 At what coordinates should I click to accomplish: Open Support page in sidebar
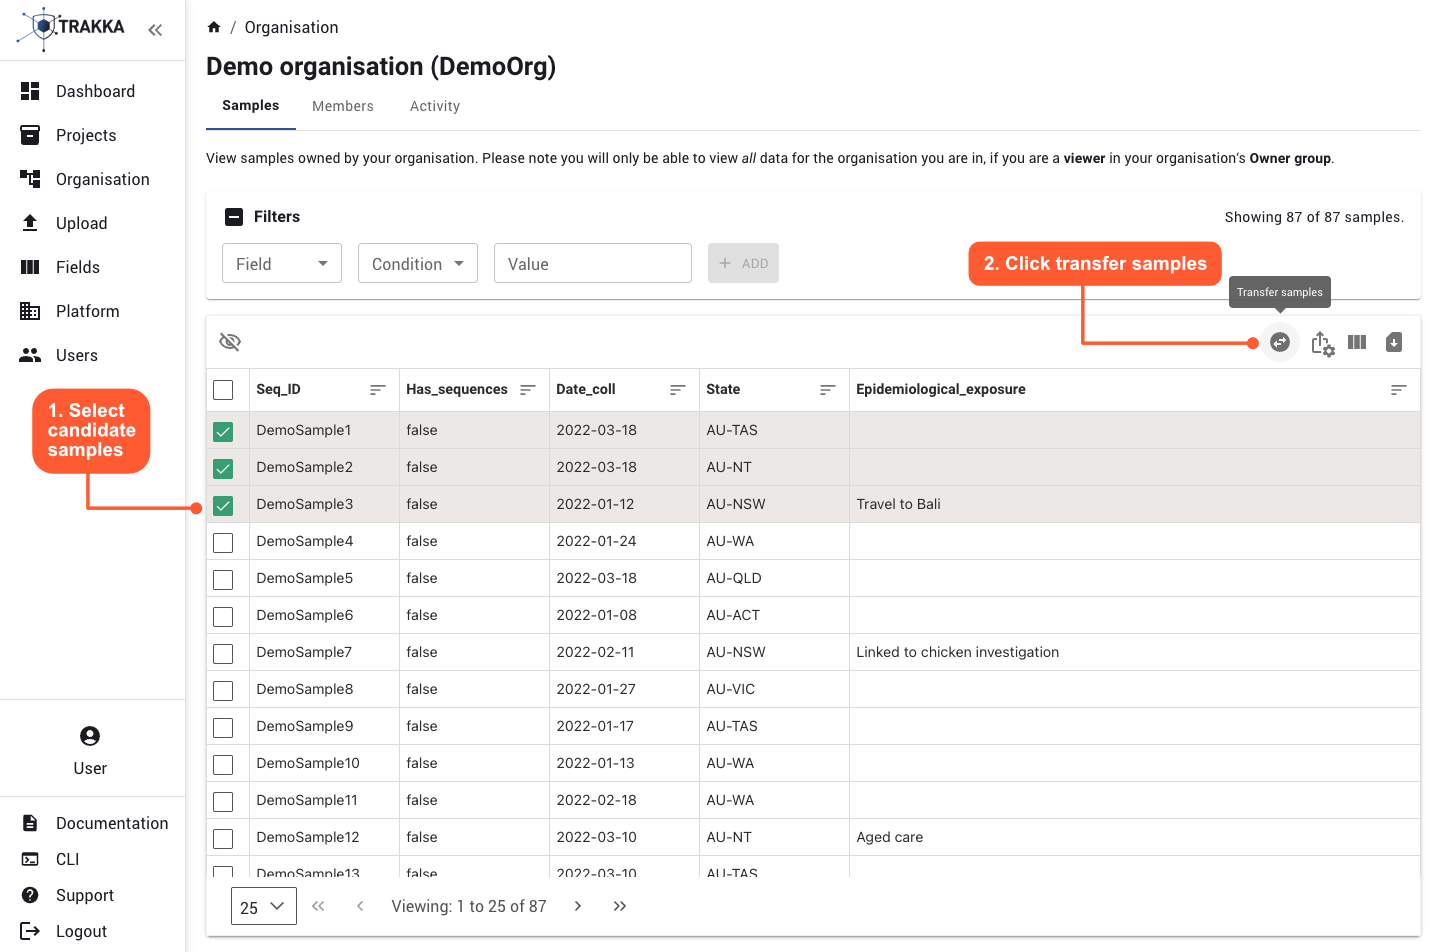(x=92, y=895)
